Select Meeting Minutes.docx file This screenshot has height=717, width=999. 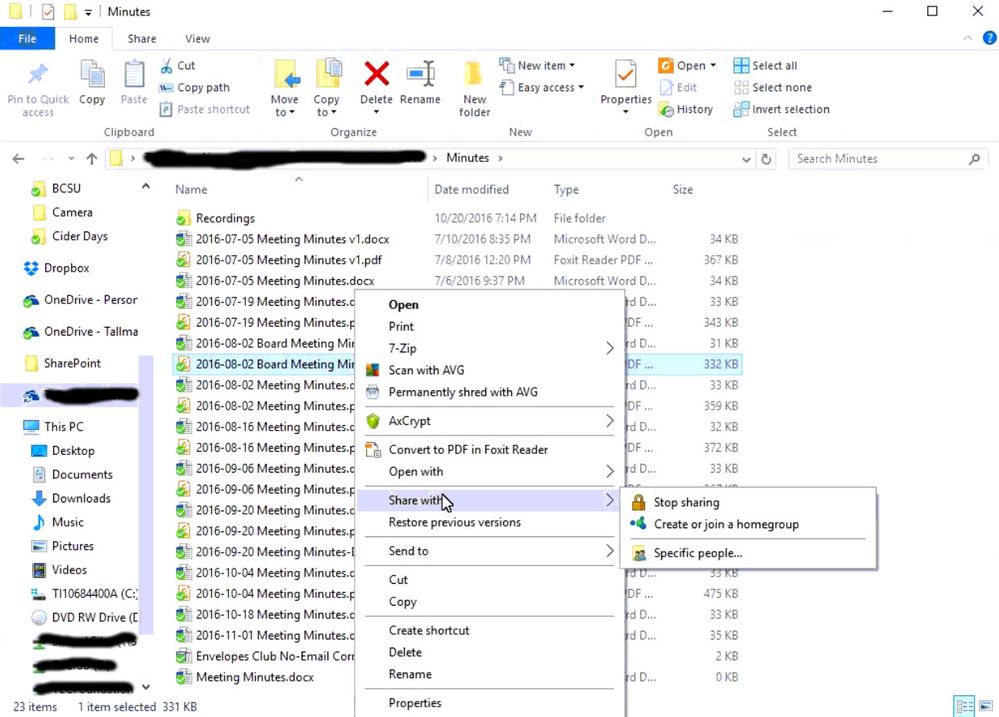pyautogui.click(x=245, y=677)
